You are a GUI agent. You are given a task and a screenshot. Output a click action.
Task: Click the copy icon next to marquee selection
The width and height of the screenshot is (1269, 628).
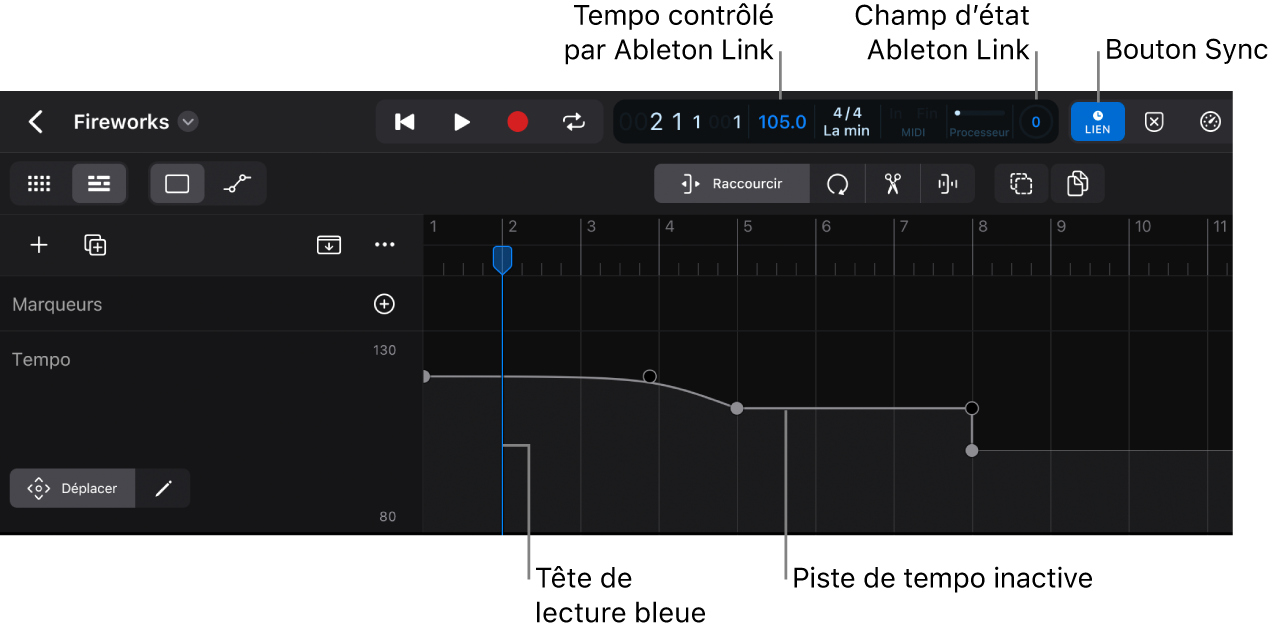click(x=1078, y=183)
